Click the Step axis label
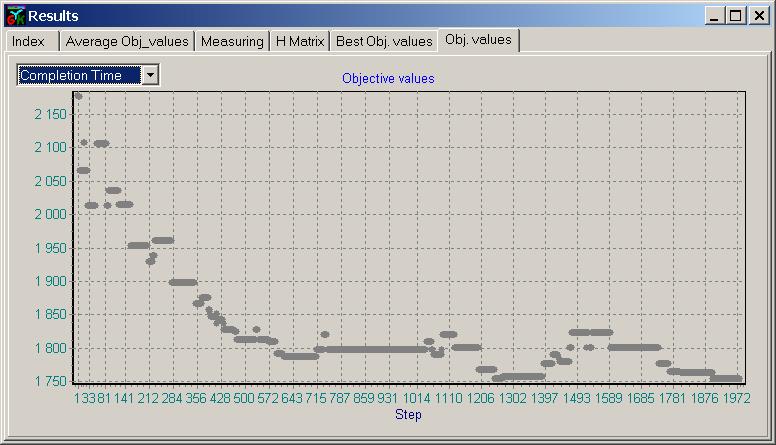This screenshot has height=445, width=776. 408,414
